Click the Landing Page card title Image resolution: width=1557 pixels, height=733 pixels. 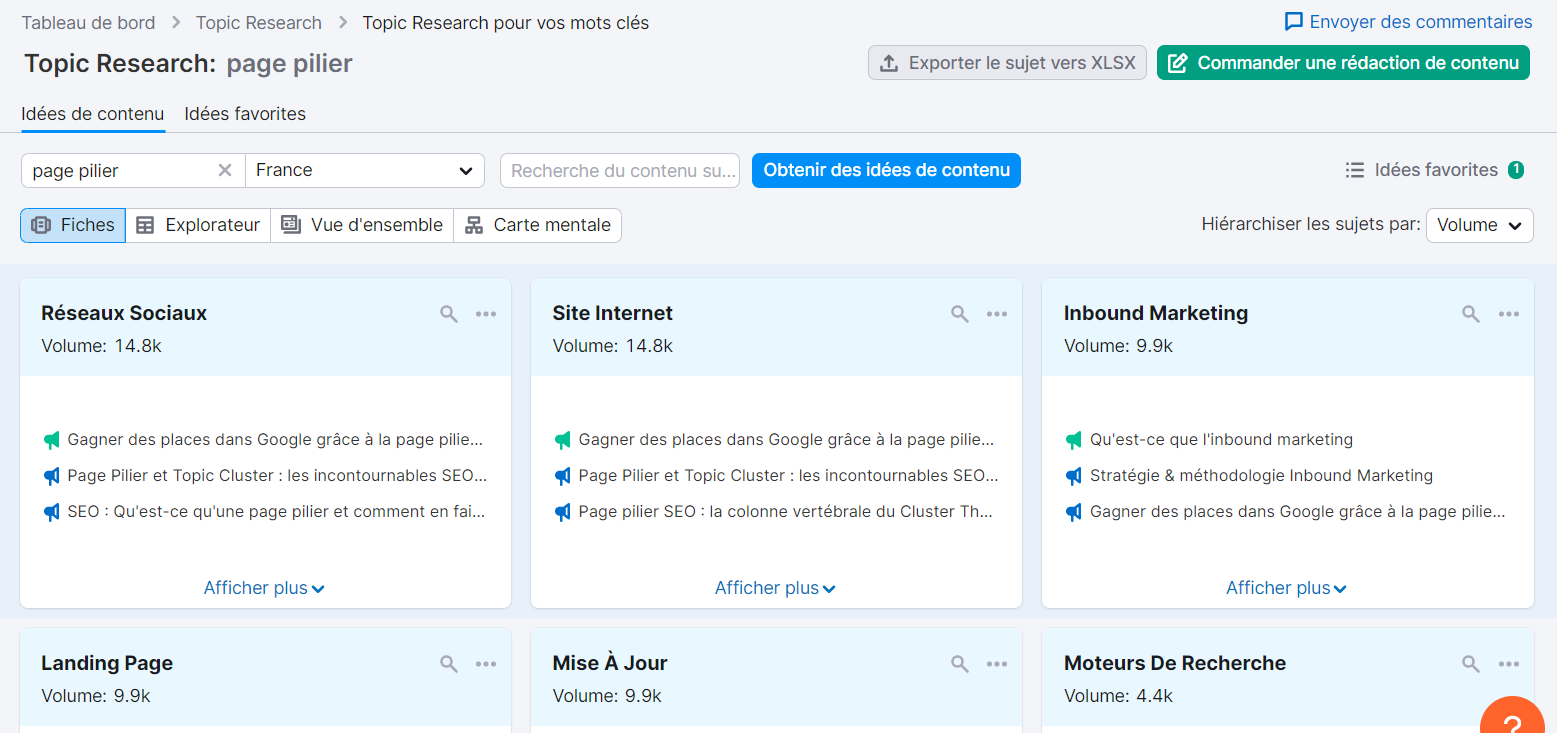[x=107, y=663]
